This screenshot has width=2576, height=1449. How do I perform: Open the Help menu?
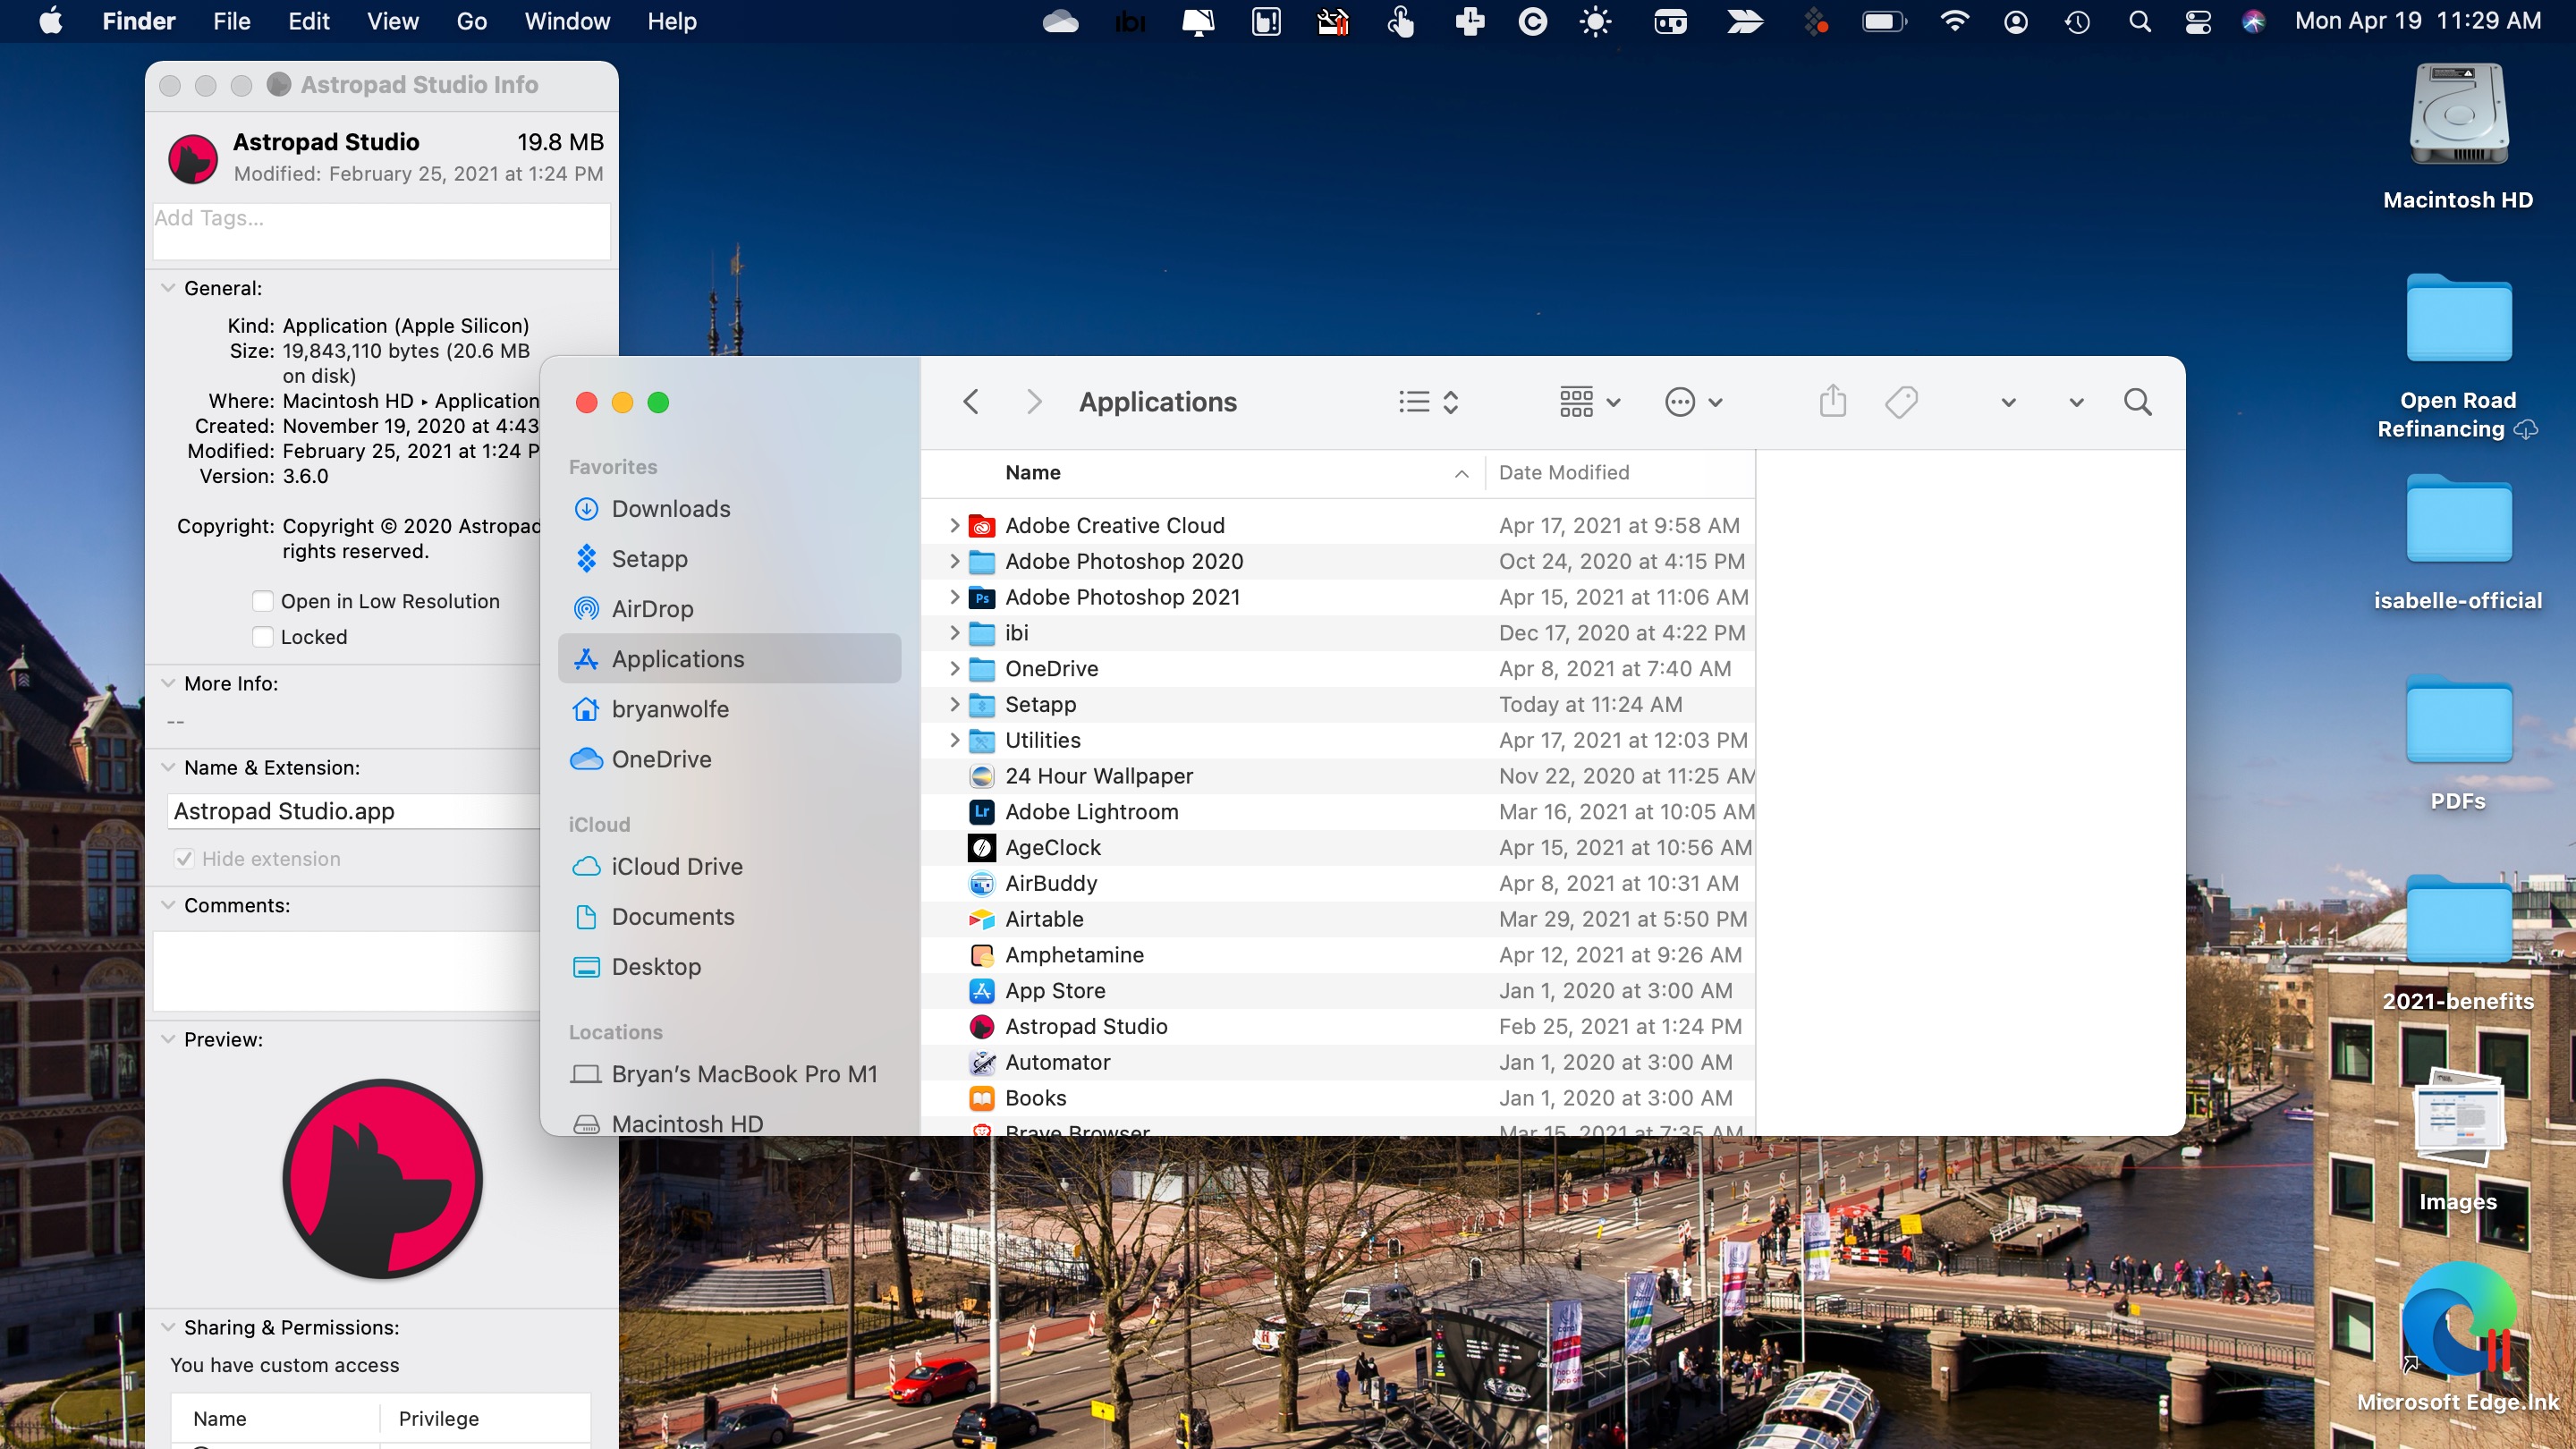[671, 21]
